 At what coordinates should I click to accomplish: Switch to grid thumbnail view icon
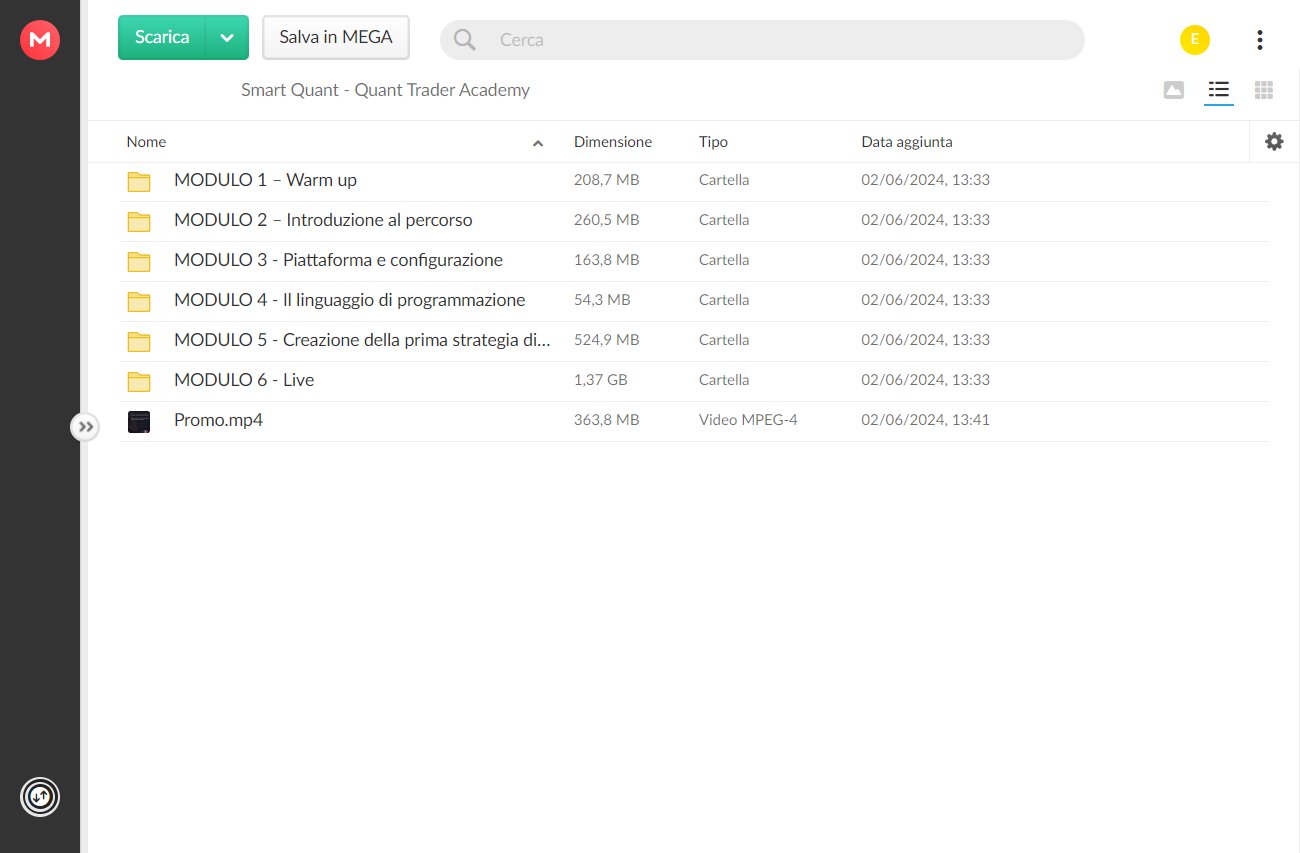coord(1264,90)
